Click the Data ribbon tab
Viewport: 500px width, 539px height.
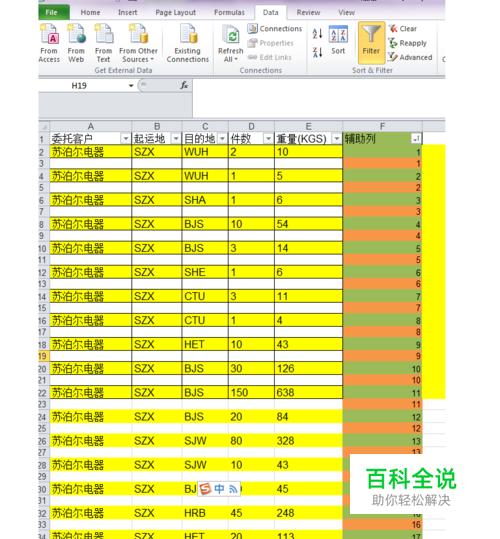270,12
